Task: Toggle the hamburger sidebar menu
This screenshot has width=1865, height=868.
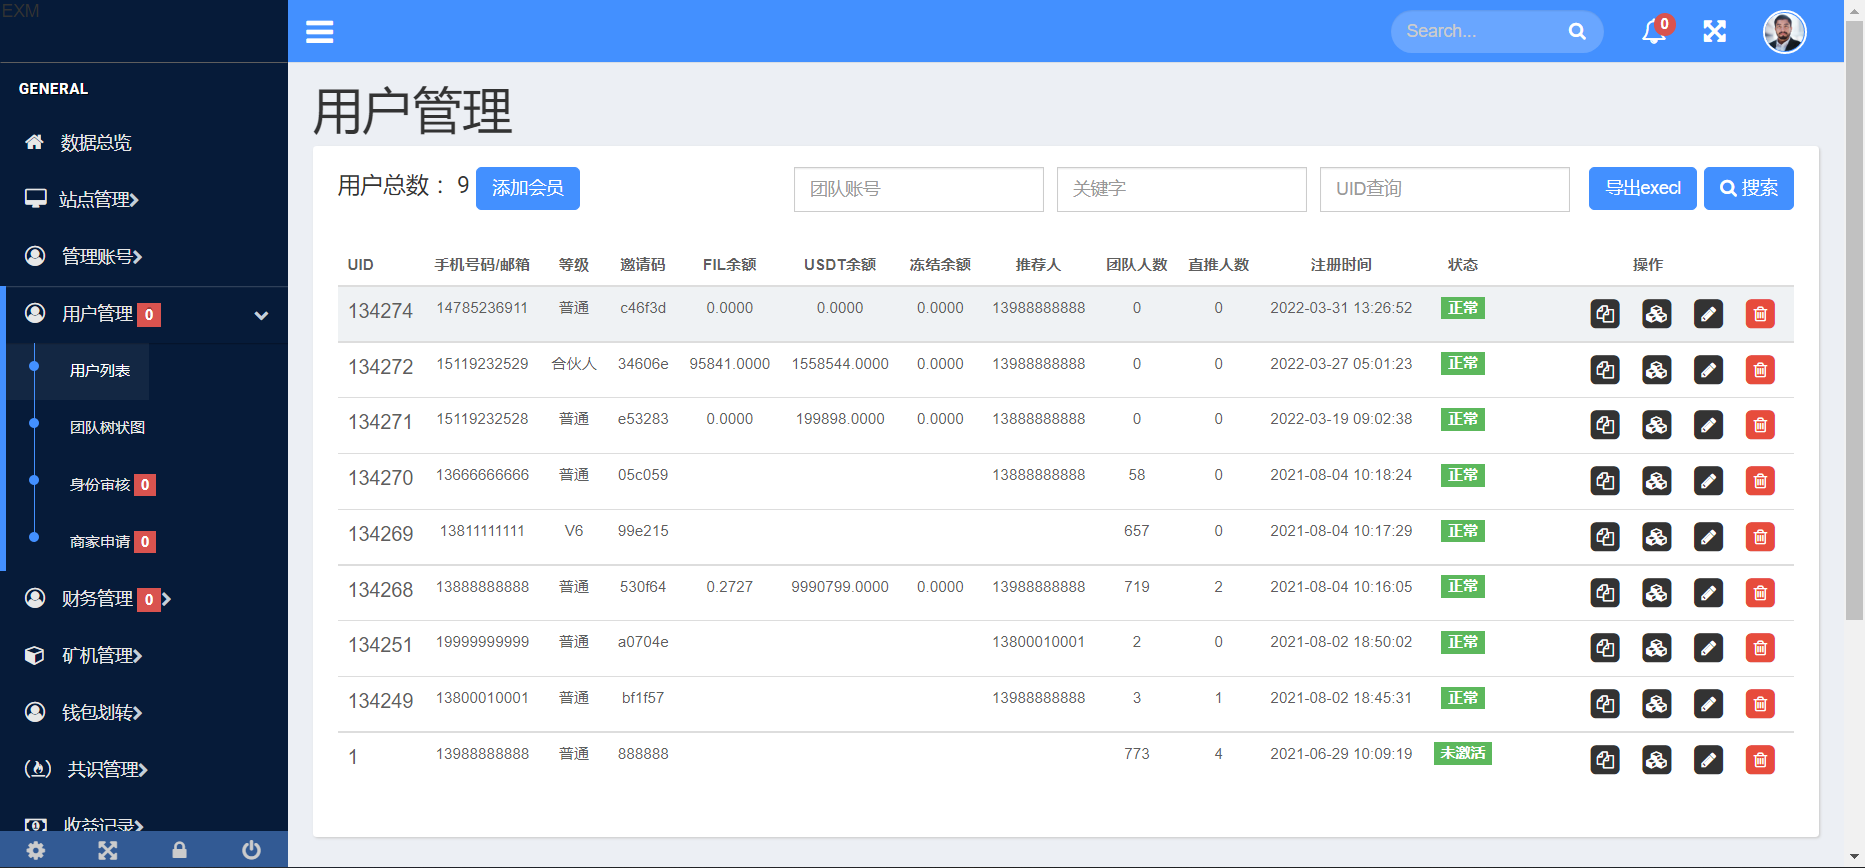Action: (320, 32)
